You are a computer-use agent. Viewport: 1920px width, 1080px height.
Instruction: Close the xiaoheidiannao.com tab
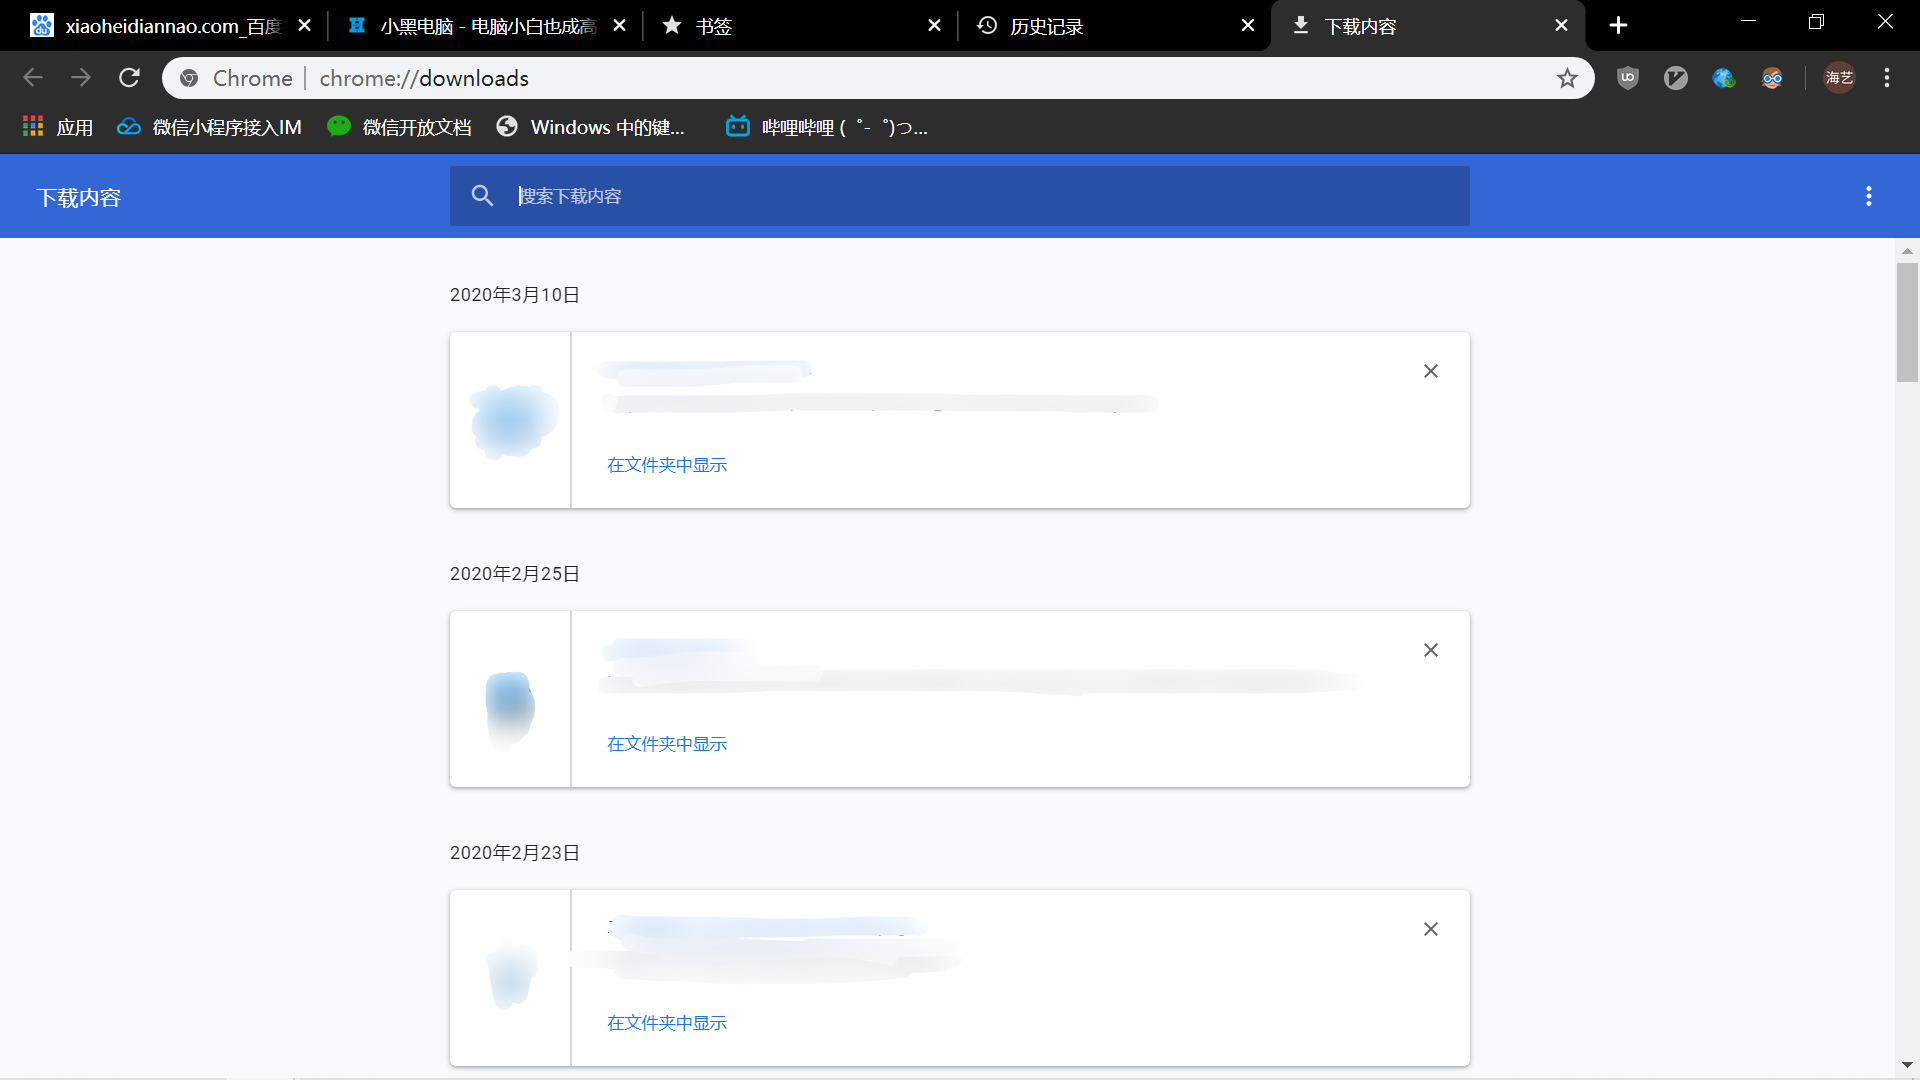pos(305,26)
